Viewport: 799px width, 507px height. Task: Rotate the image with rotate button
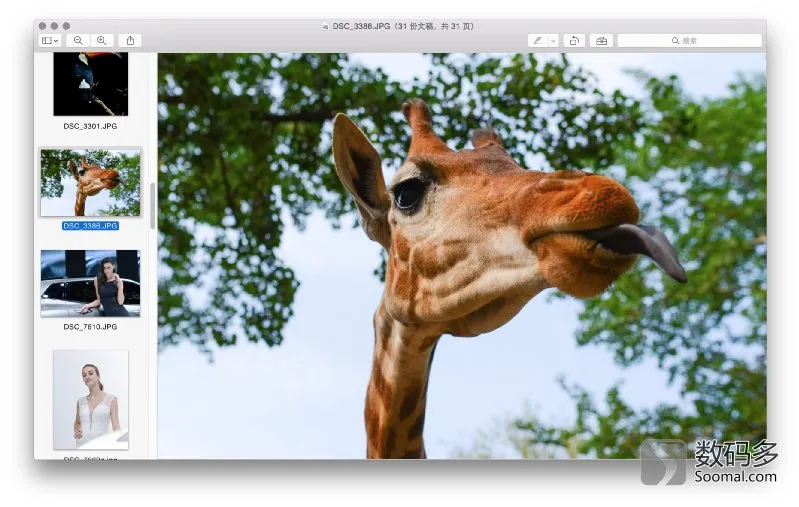574,41
